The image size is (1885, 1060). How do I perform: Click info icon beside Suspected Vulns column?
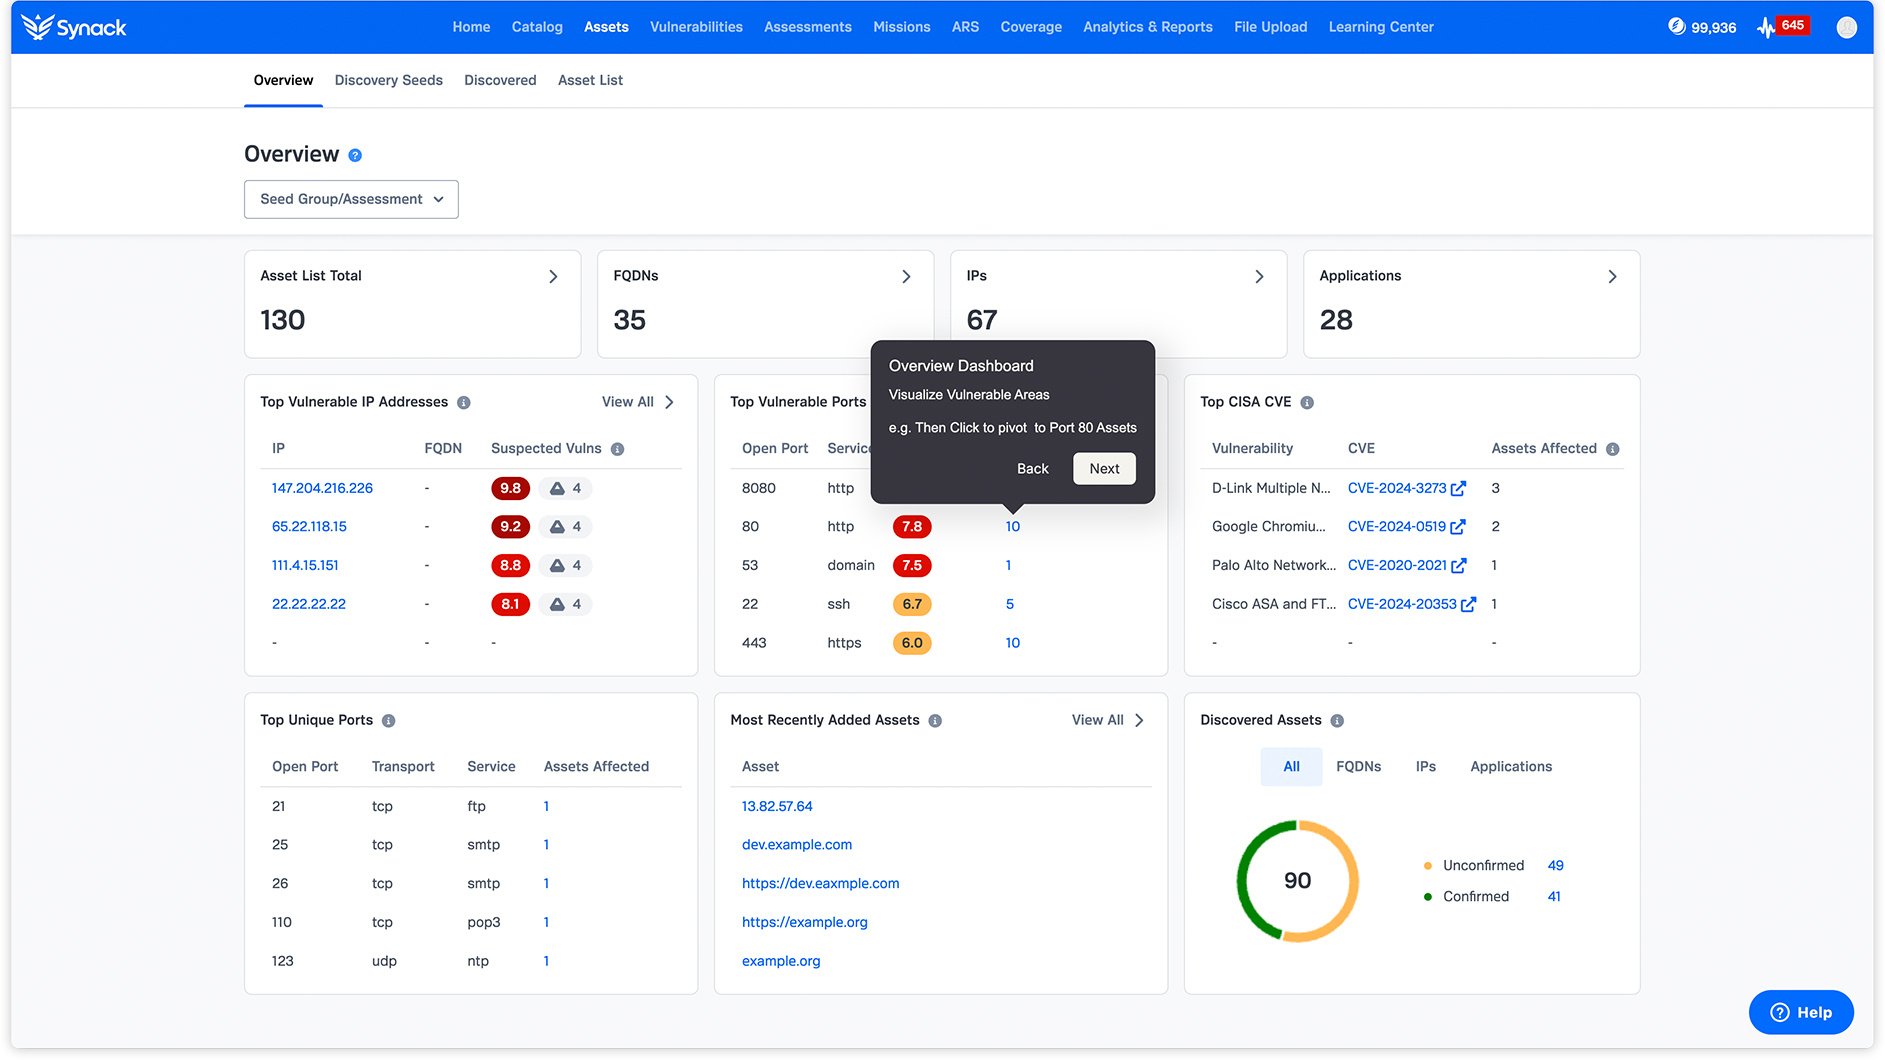[618, 449]
